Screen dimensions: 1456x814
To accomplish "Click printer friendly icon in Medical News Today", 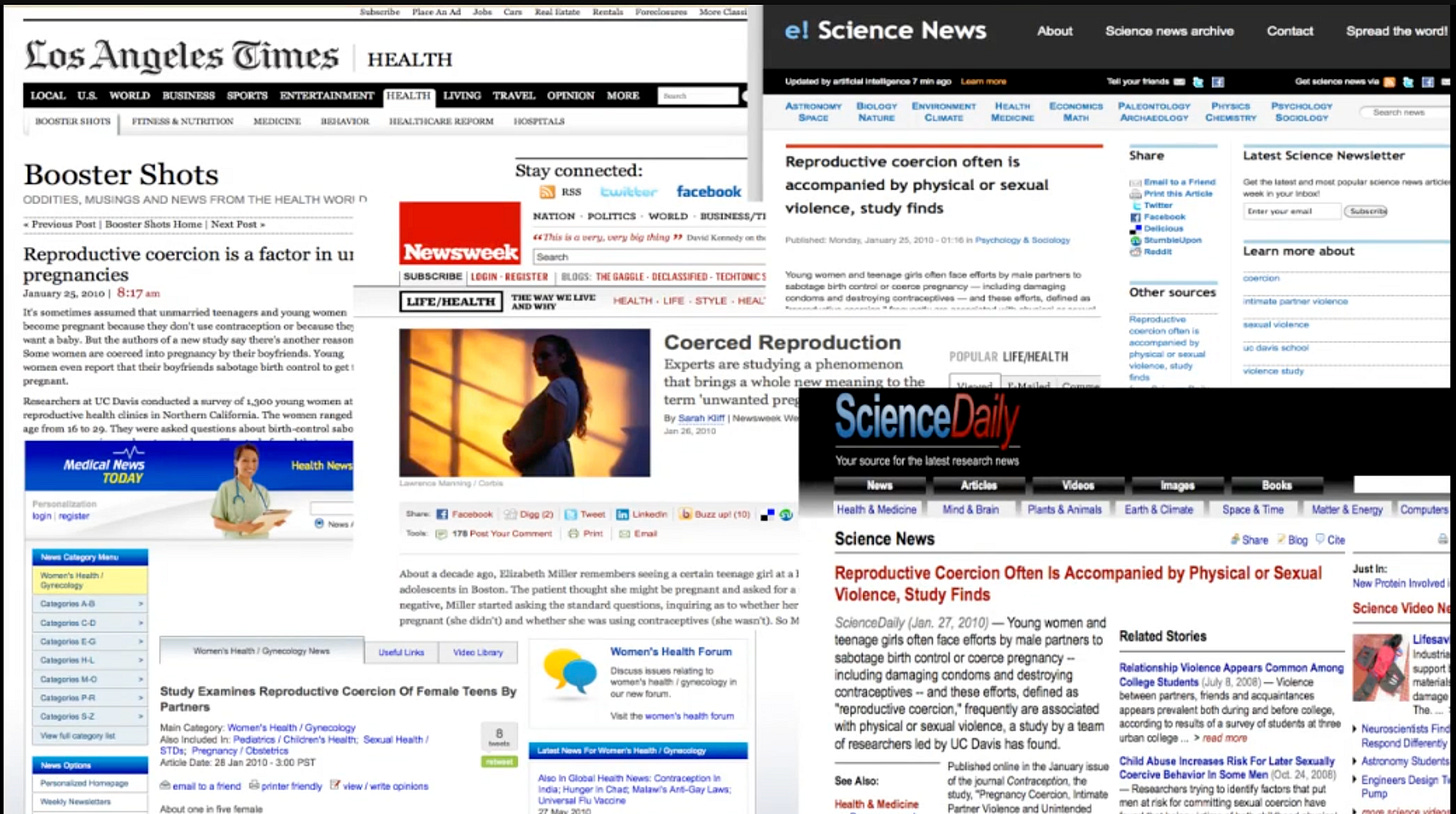I will 254,785.
